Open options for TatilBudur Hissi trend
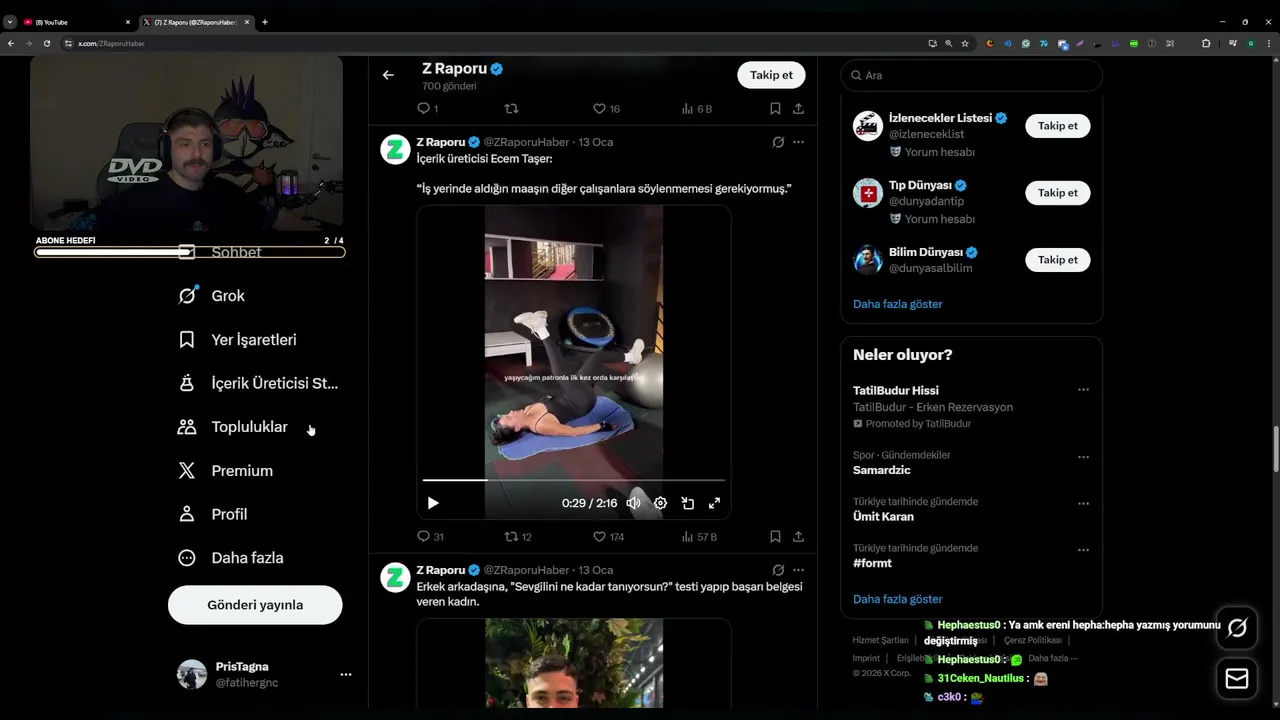1280x720 pixels. coord(1083,390)
